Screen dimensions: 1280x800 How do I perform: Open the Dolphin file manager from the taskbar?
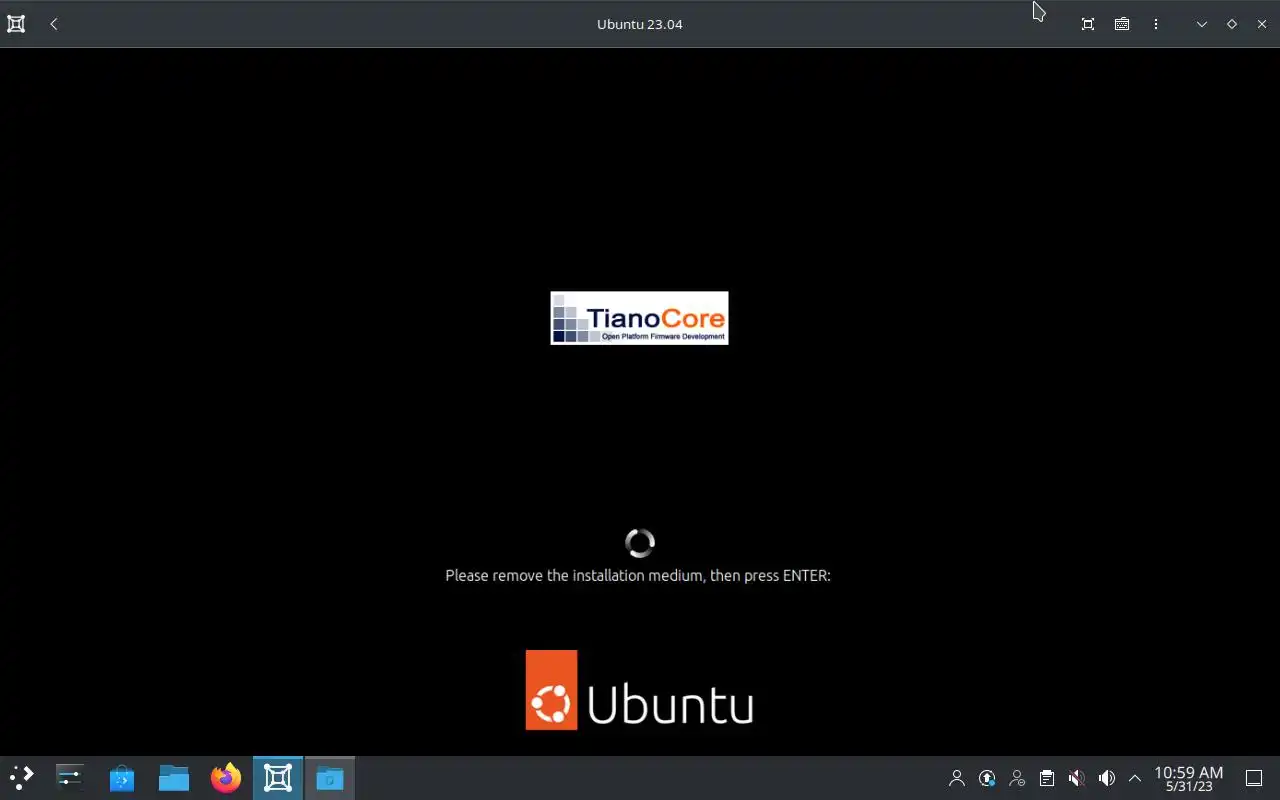pyautogui.click(x=174, y=778)
